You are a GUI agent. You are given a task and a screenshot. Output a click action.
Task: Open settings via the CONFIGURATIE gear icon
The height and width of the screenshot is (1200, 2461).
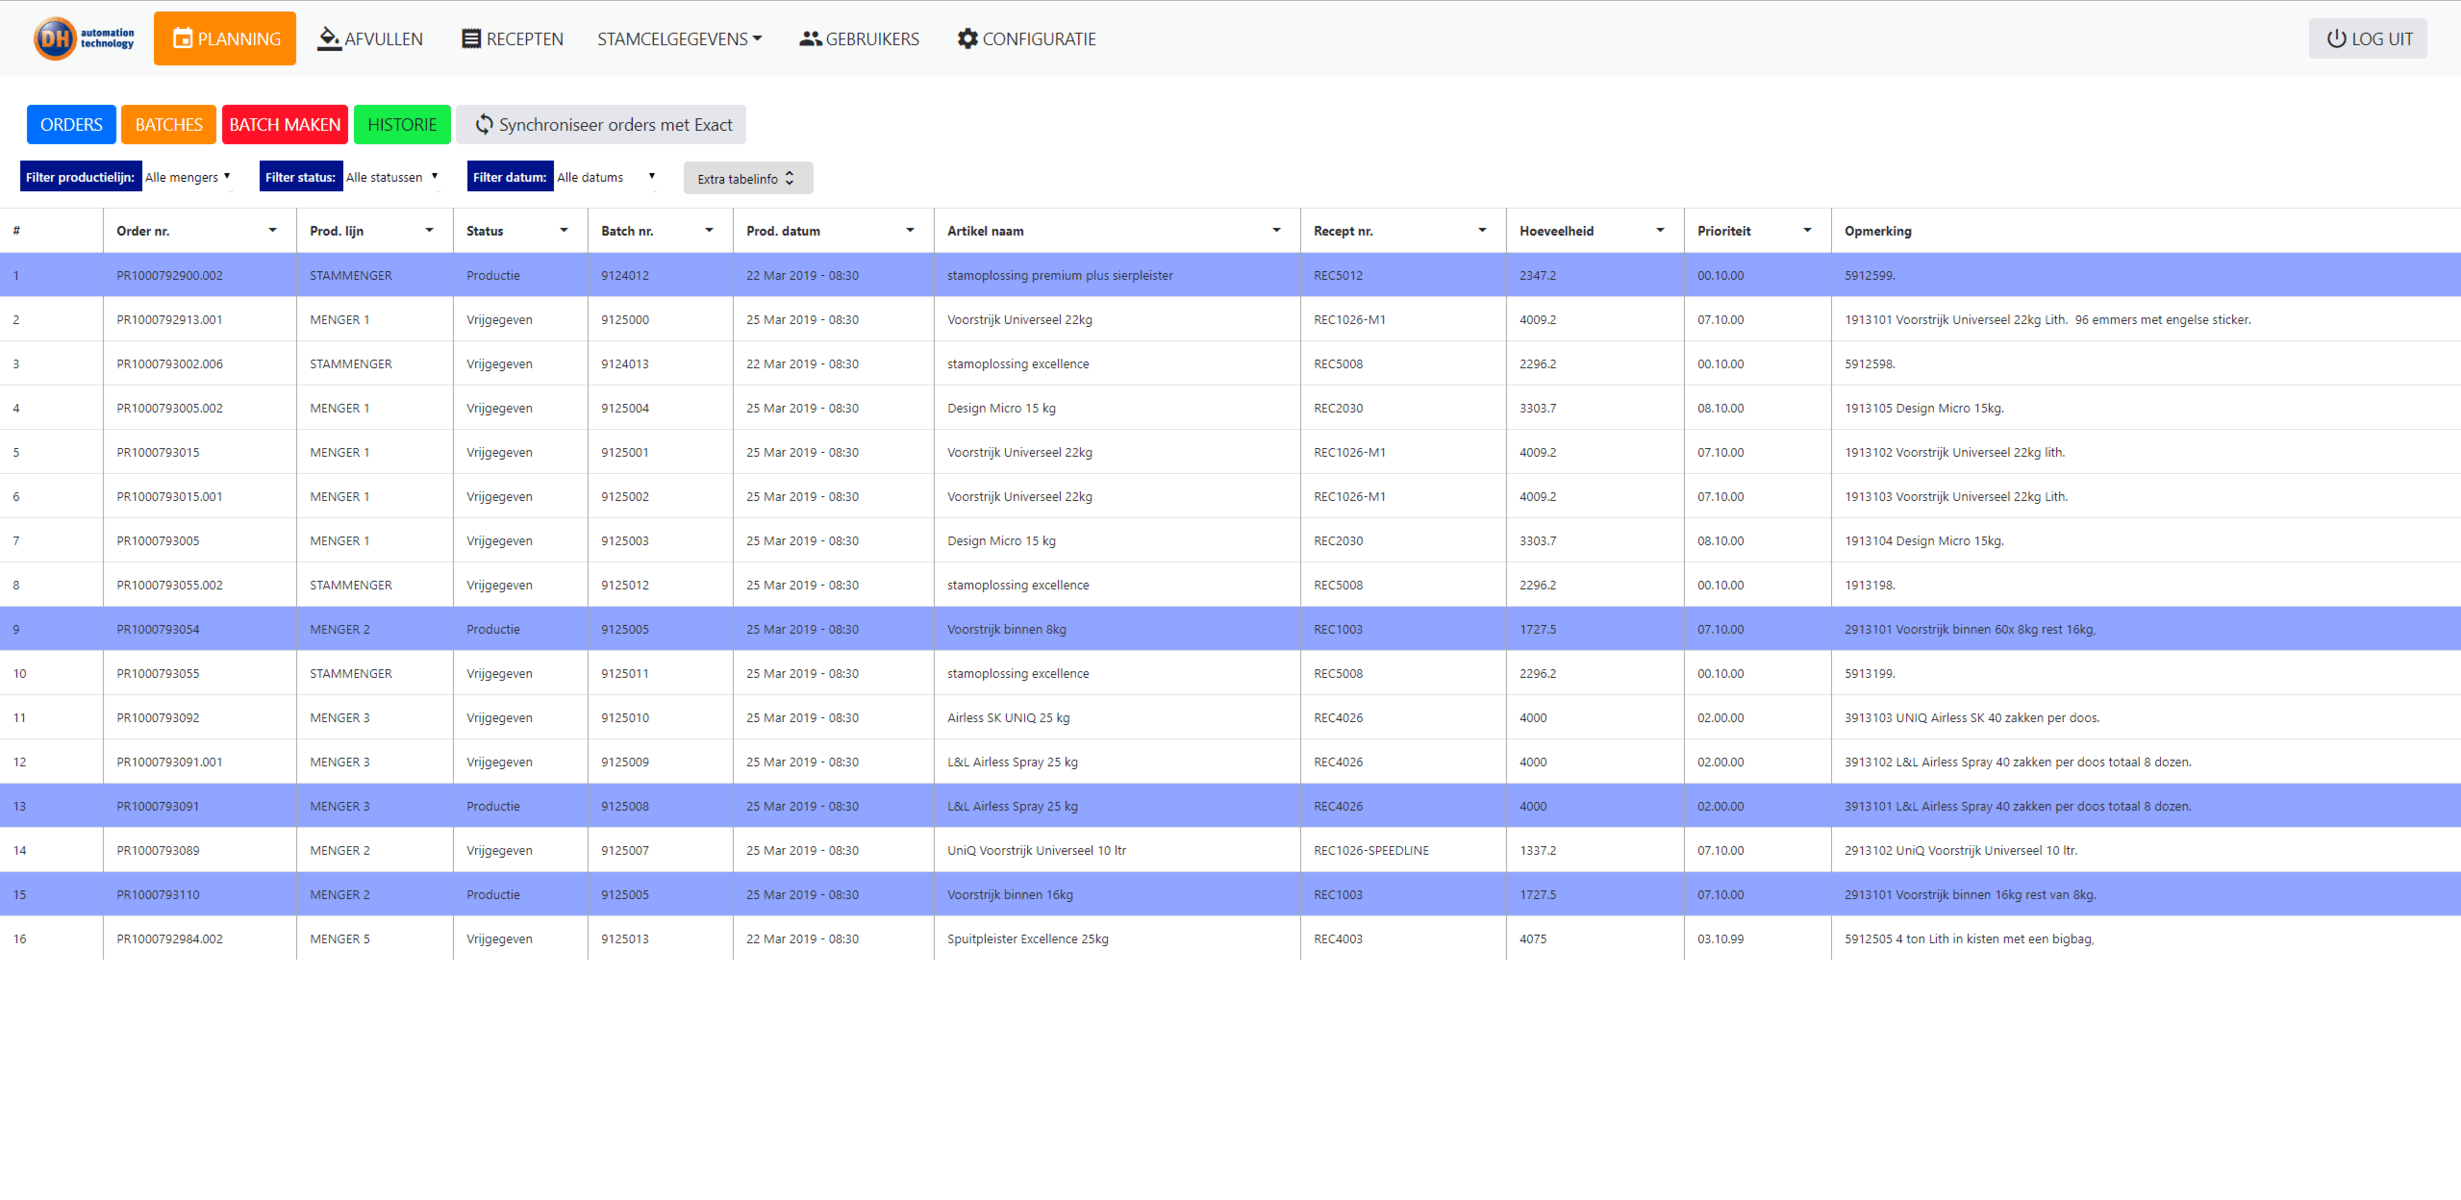pyautogui.click(x=966, y=38)
